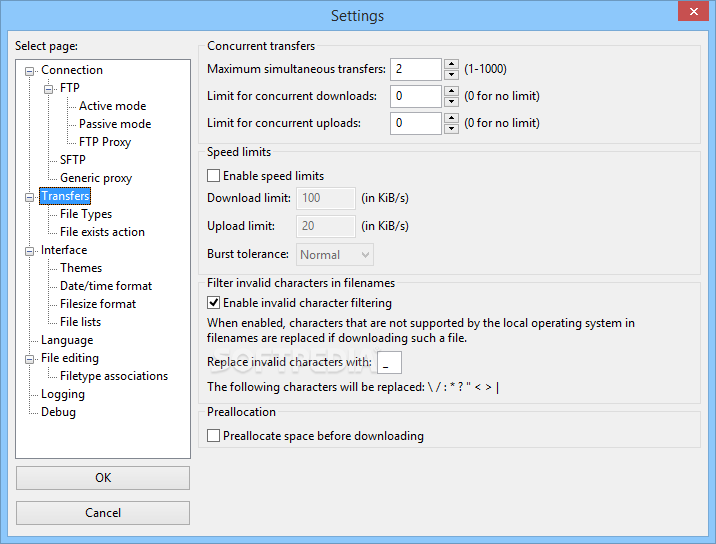This screenshot has width=716, height=544.
Task: Open the File lists page
Action: pos(80,322)
